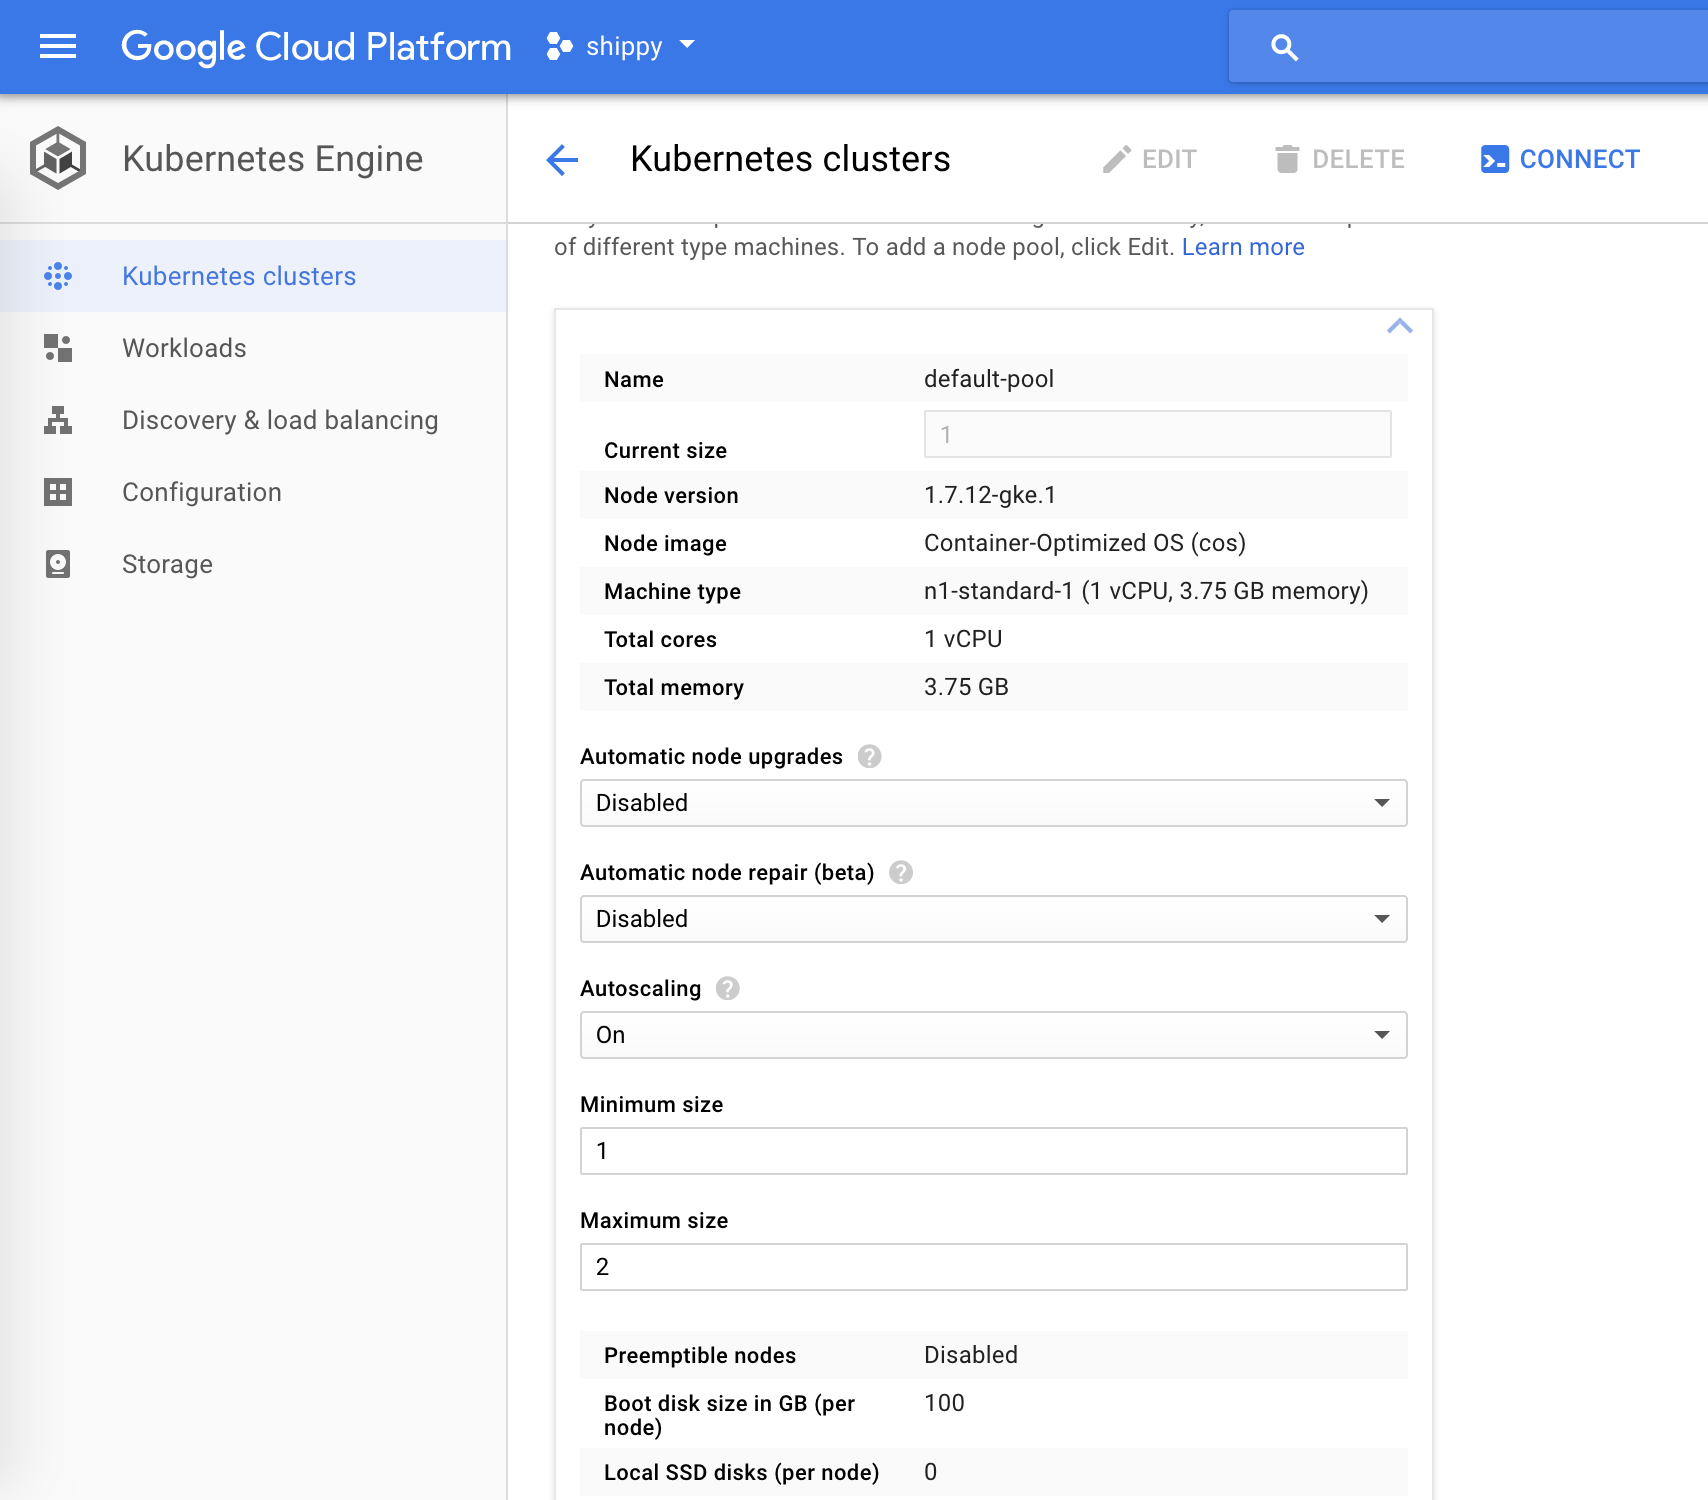This screenshot has height=1500, width=1708.
Task: Click the Configuration sidebar icon
Action: [58, 492]
